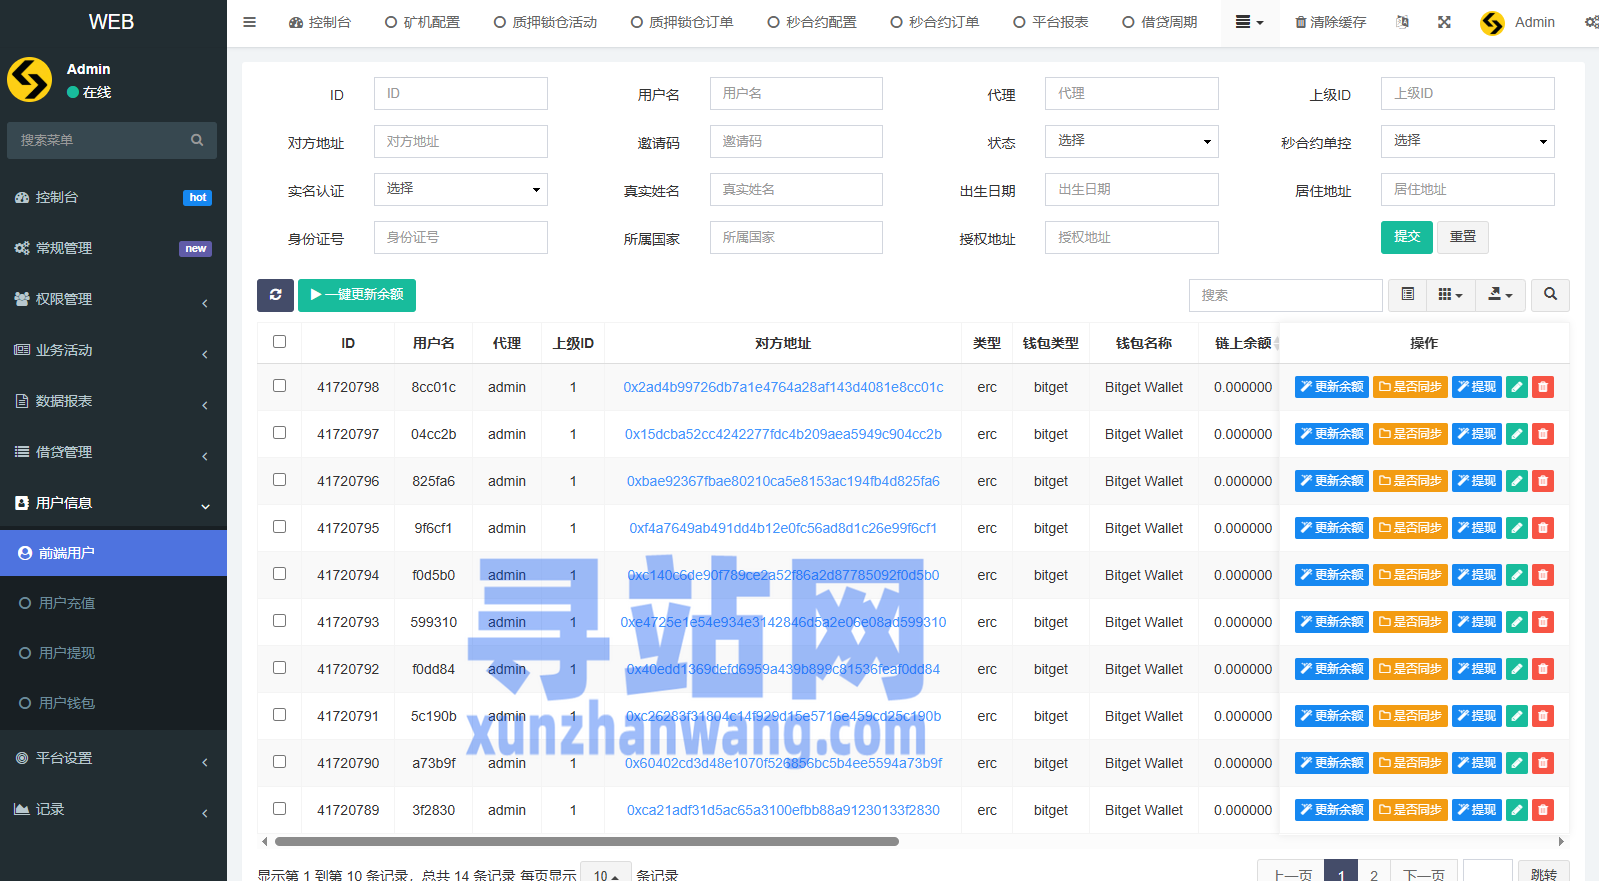
Task: Tick the select-all checkbox in the table header
Action: tap(279, 342)
